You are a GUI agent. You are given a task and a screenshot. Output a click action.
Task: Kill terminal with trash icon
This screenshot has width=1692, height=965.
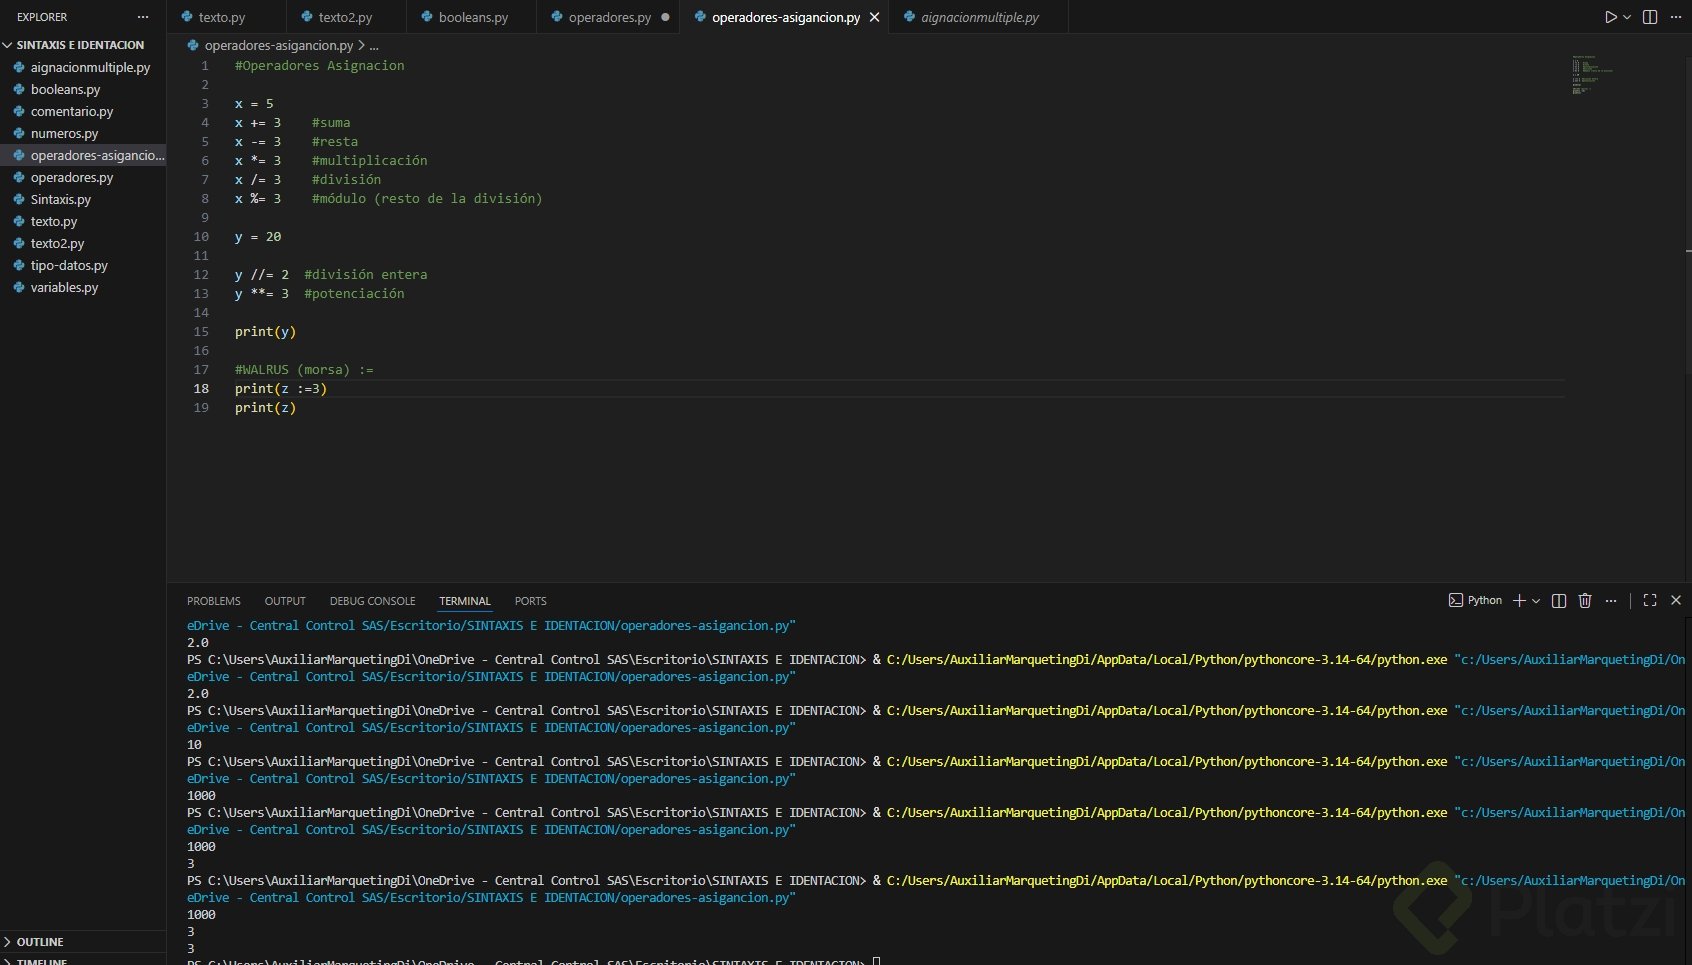pos(1585,600)
